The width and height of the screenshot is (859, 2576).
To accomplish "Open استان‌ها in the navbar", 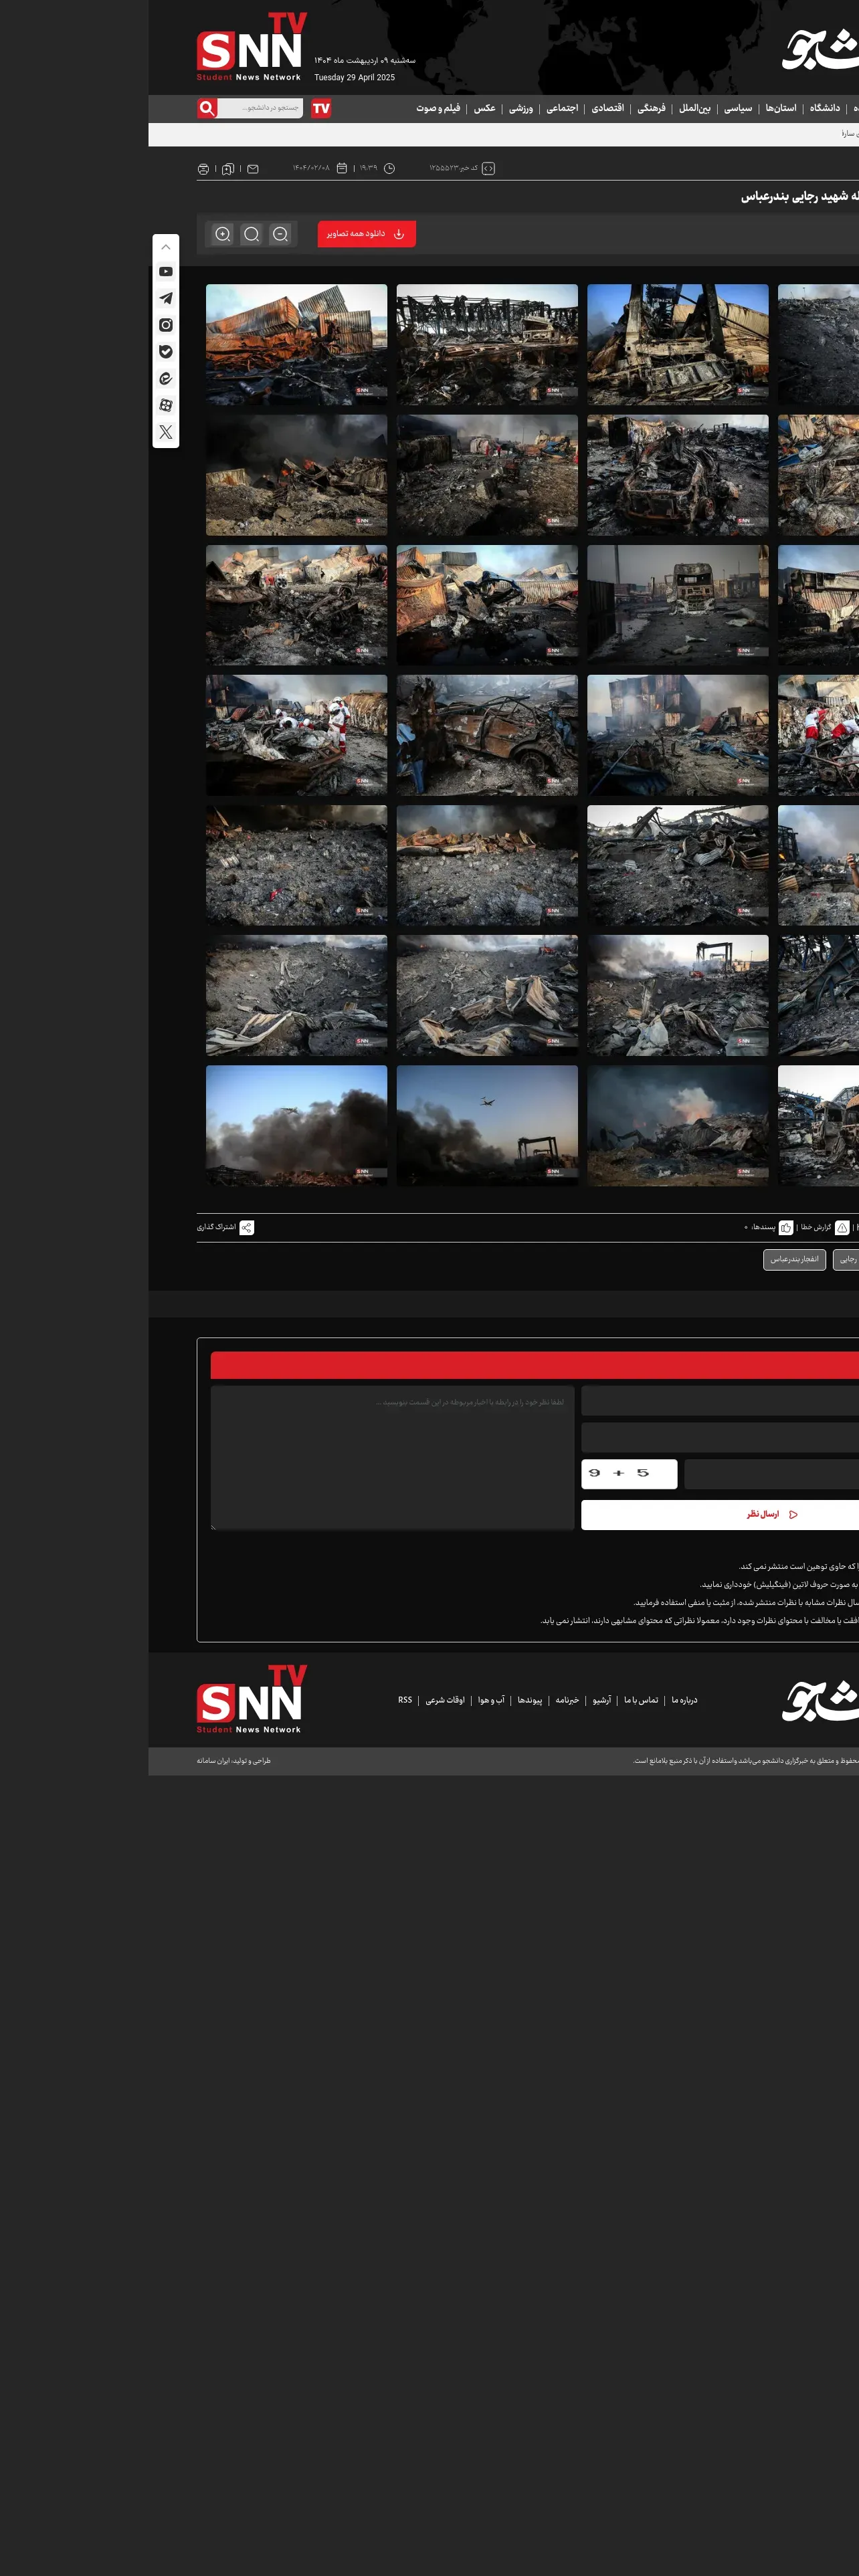I will pyautogui.click(x=781, y=108).
